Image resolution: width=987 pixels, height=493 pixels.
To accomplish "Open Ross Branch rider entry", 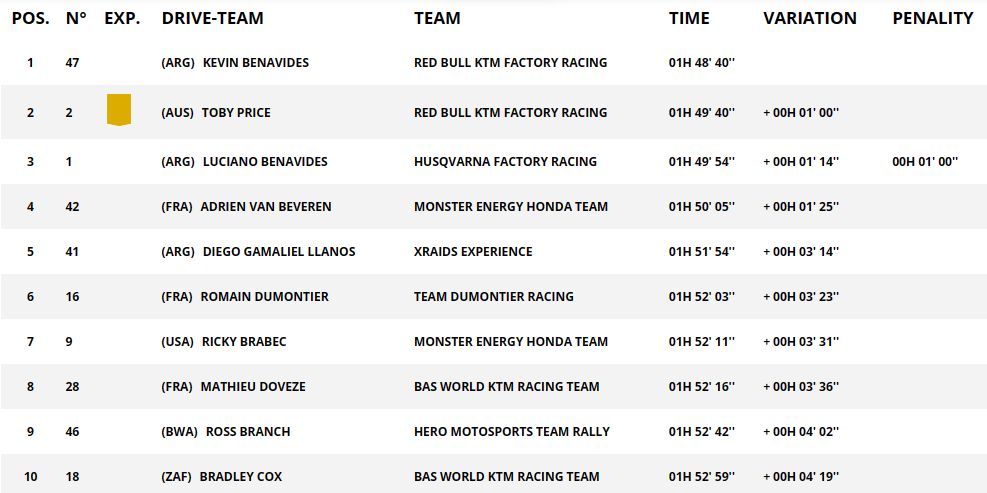I will coord(248,432).
